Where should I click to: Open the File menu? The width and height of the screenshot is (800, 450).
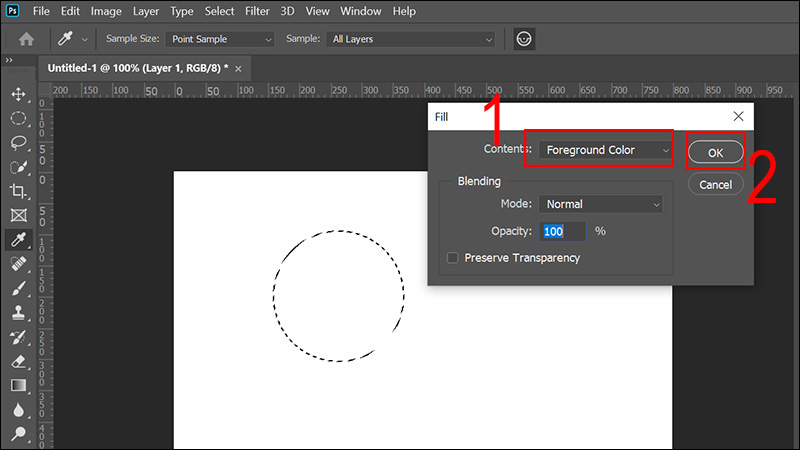41,11
